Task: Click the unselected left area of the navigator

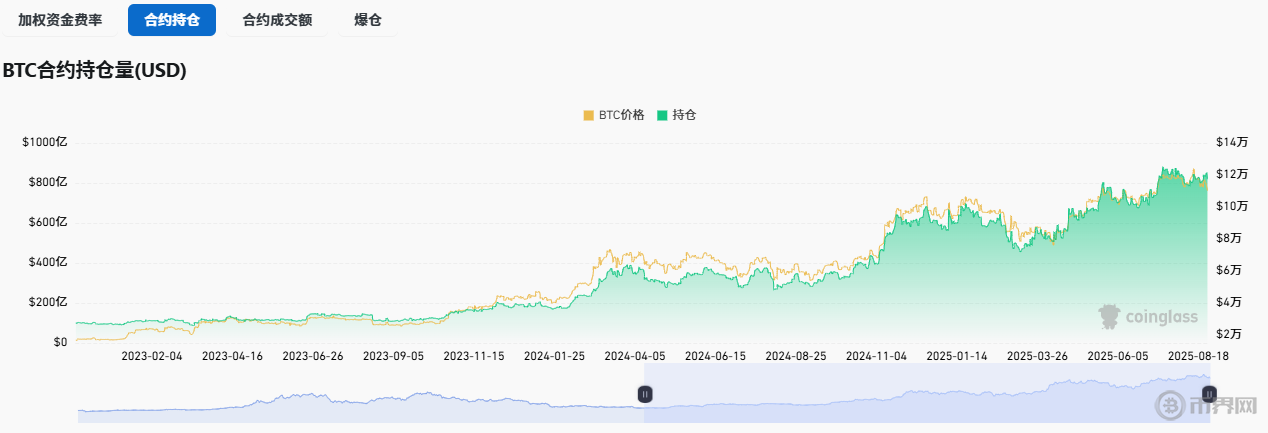Action: [x=360, y=400]
